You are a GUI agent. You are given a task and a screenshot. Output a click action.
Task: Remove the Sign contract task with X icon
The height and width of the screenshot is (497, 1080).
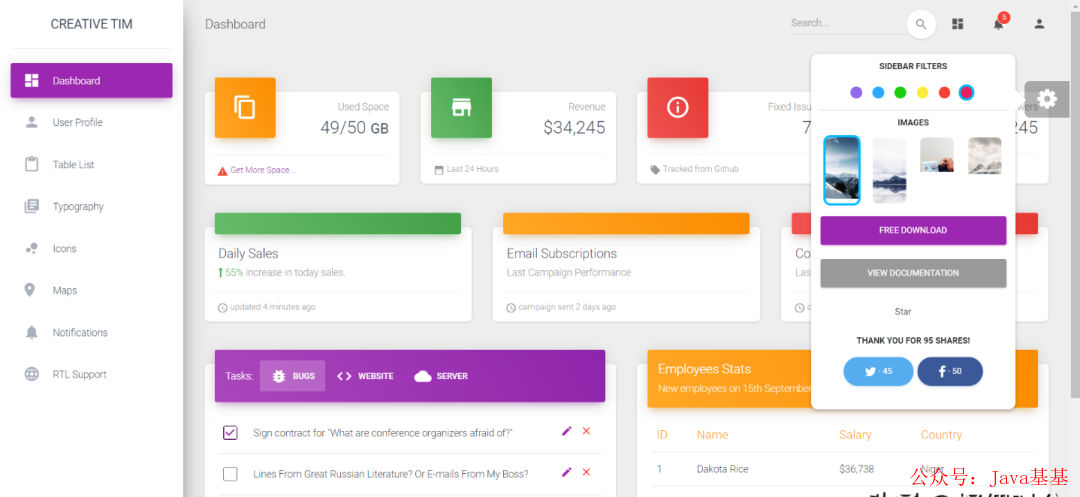tap(587, 431)
